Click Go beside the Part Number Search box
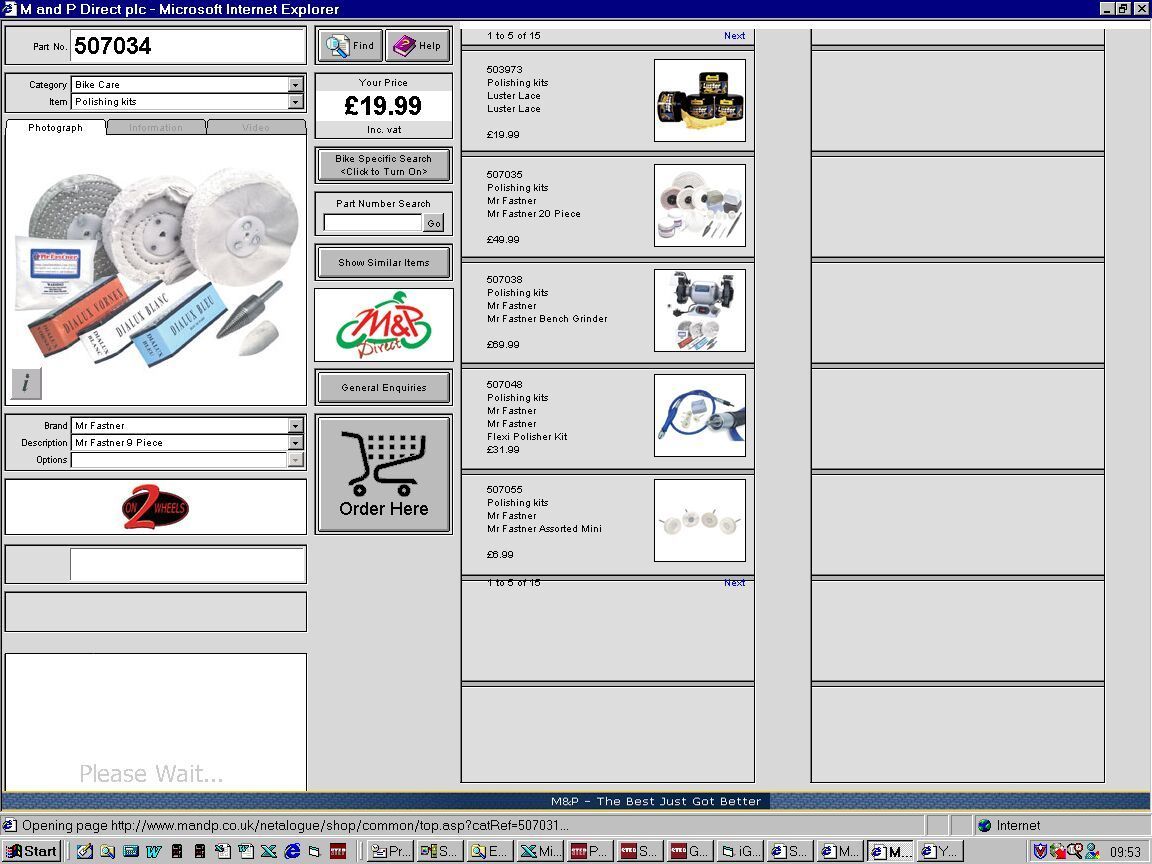The width and height of the screenshot is (1152, 864). [434, 224]
